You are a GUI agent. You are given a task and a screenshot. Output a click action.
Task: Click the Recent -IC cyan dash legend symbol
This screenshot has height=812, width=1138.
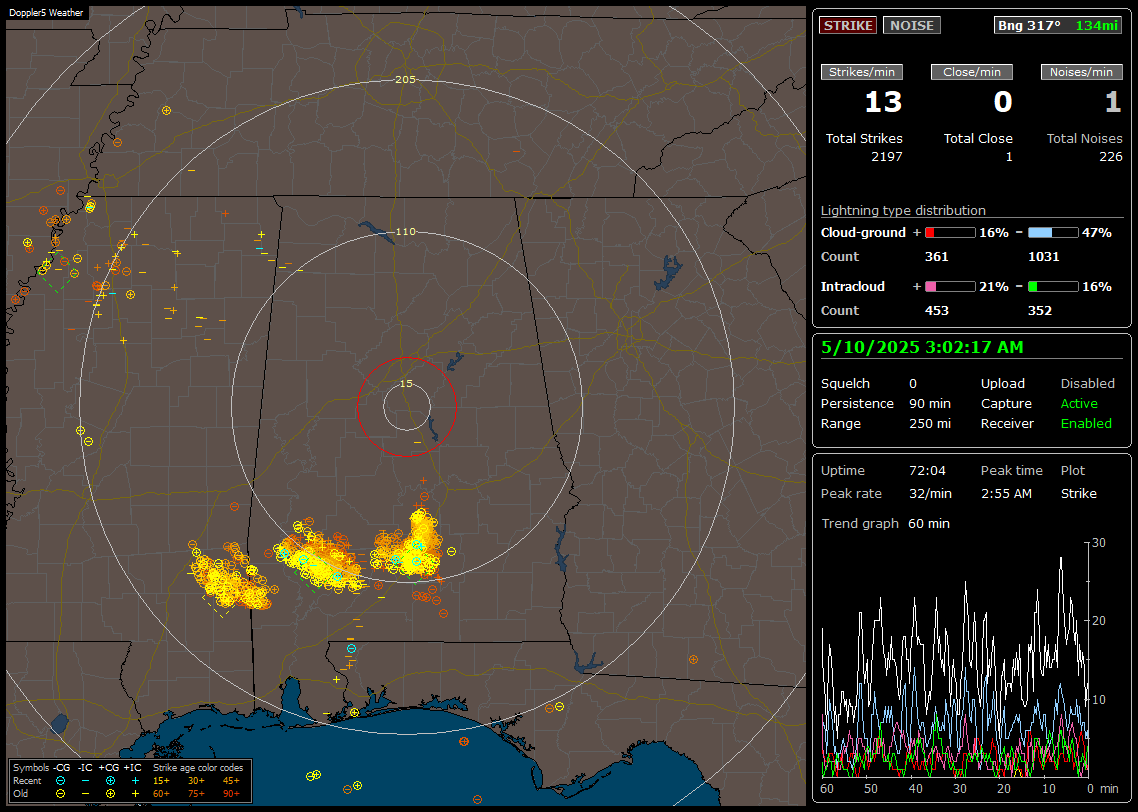click(85, 781)
